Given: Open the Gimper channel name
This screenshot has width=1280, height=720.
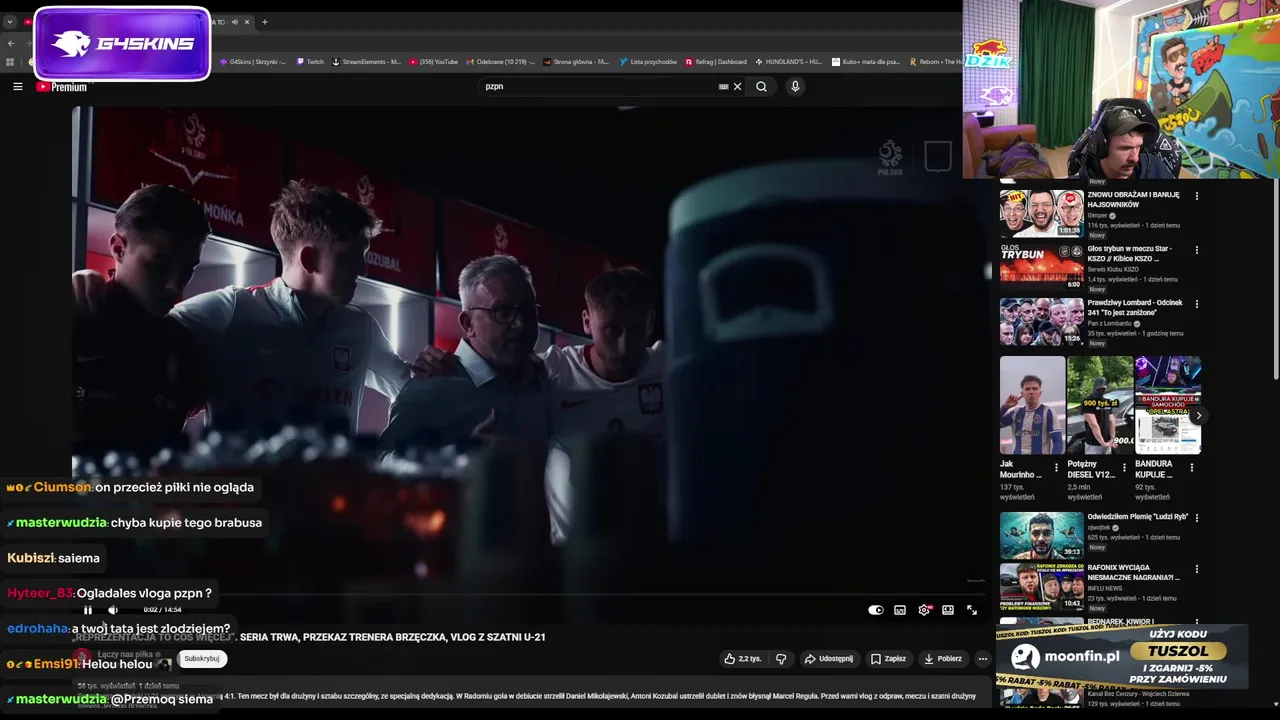Looking at the screenshot, I should [1097, 215].
